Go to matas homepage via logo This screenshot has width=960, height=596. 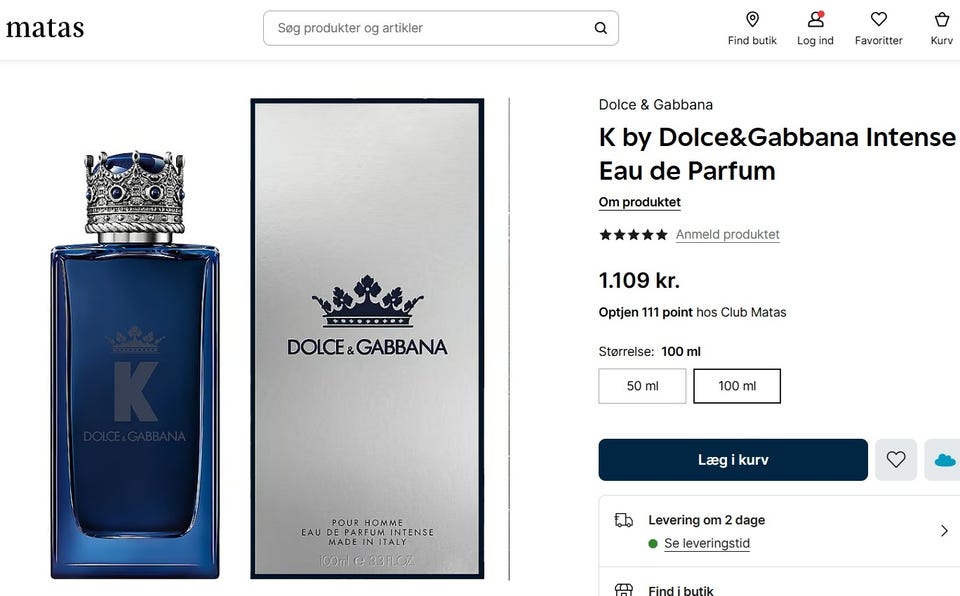click(x=45, y=28)
